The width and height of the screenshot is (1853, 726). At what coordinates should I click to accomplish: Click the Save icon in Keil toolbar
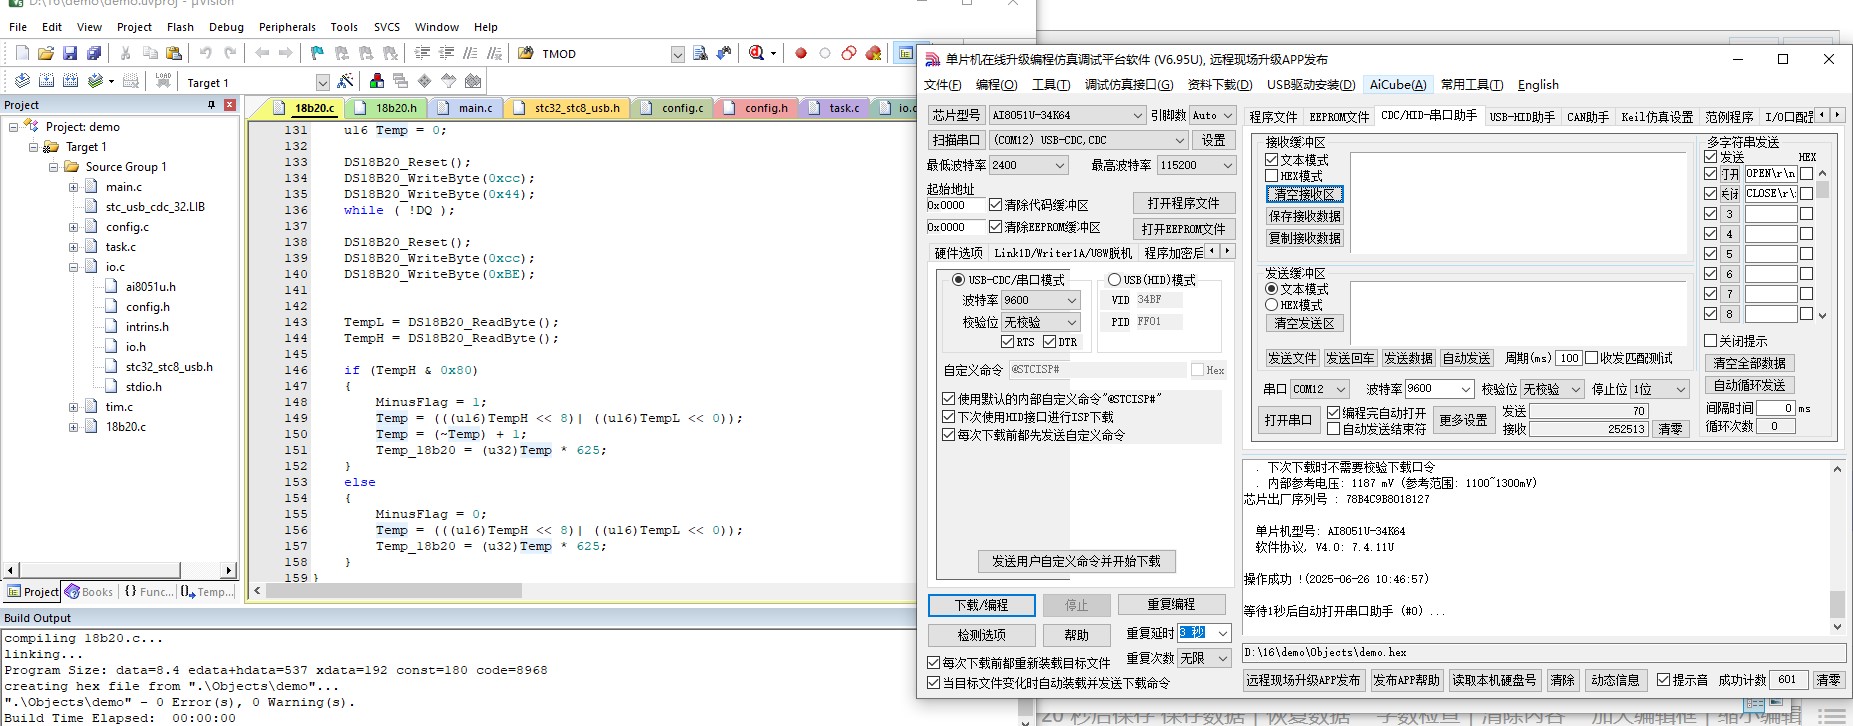(70, 53)
